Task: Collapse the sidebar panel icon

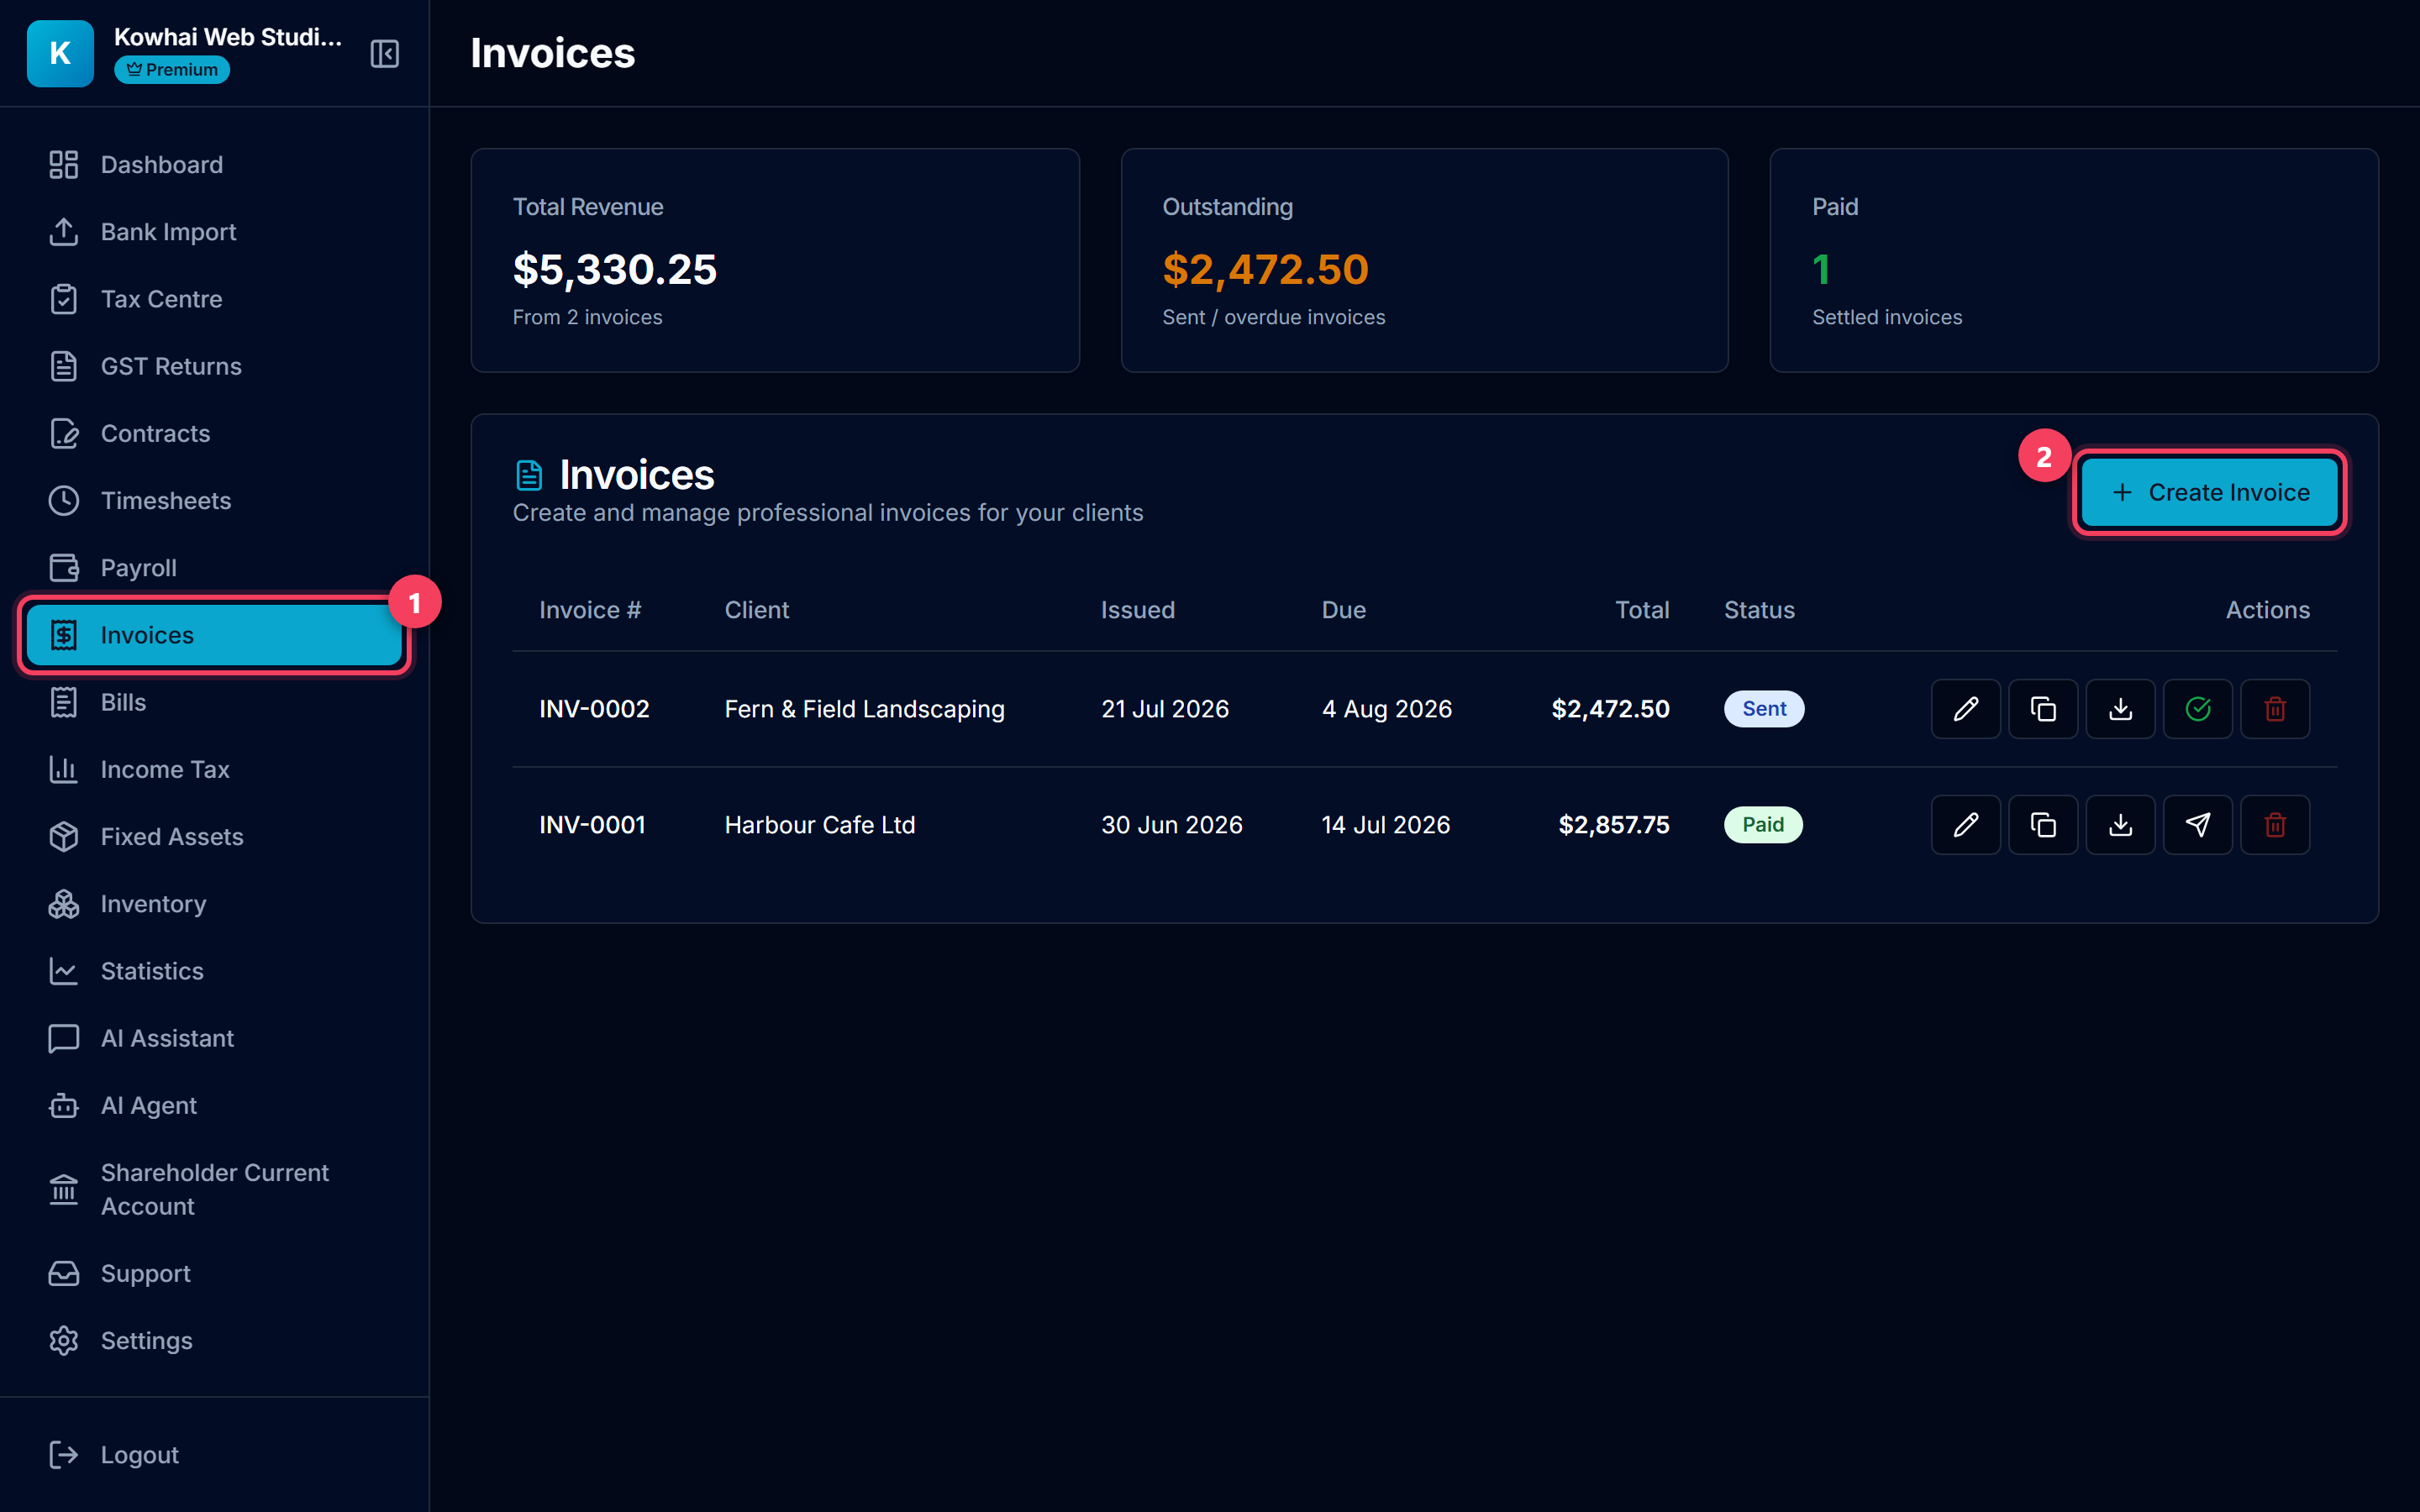Action: 384,53
